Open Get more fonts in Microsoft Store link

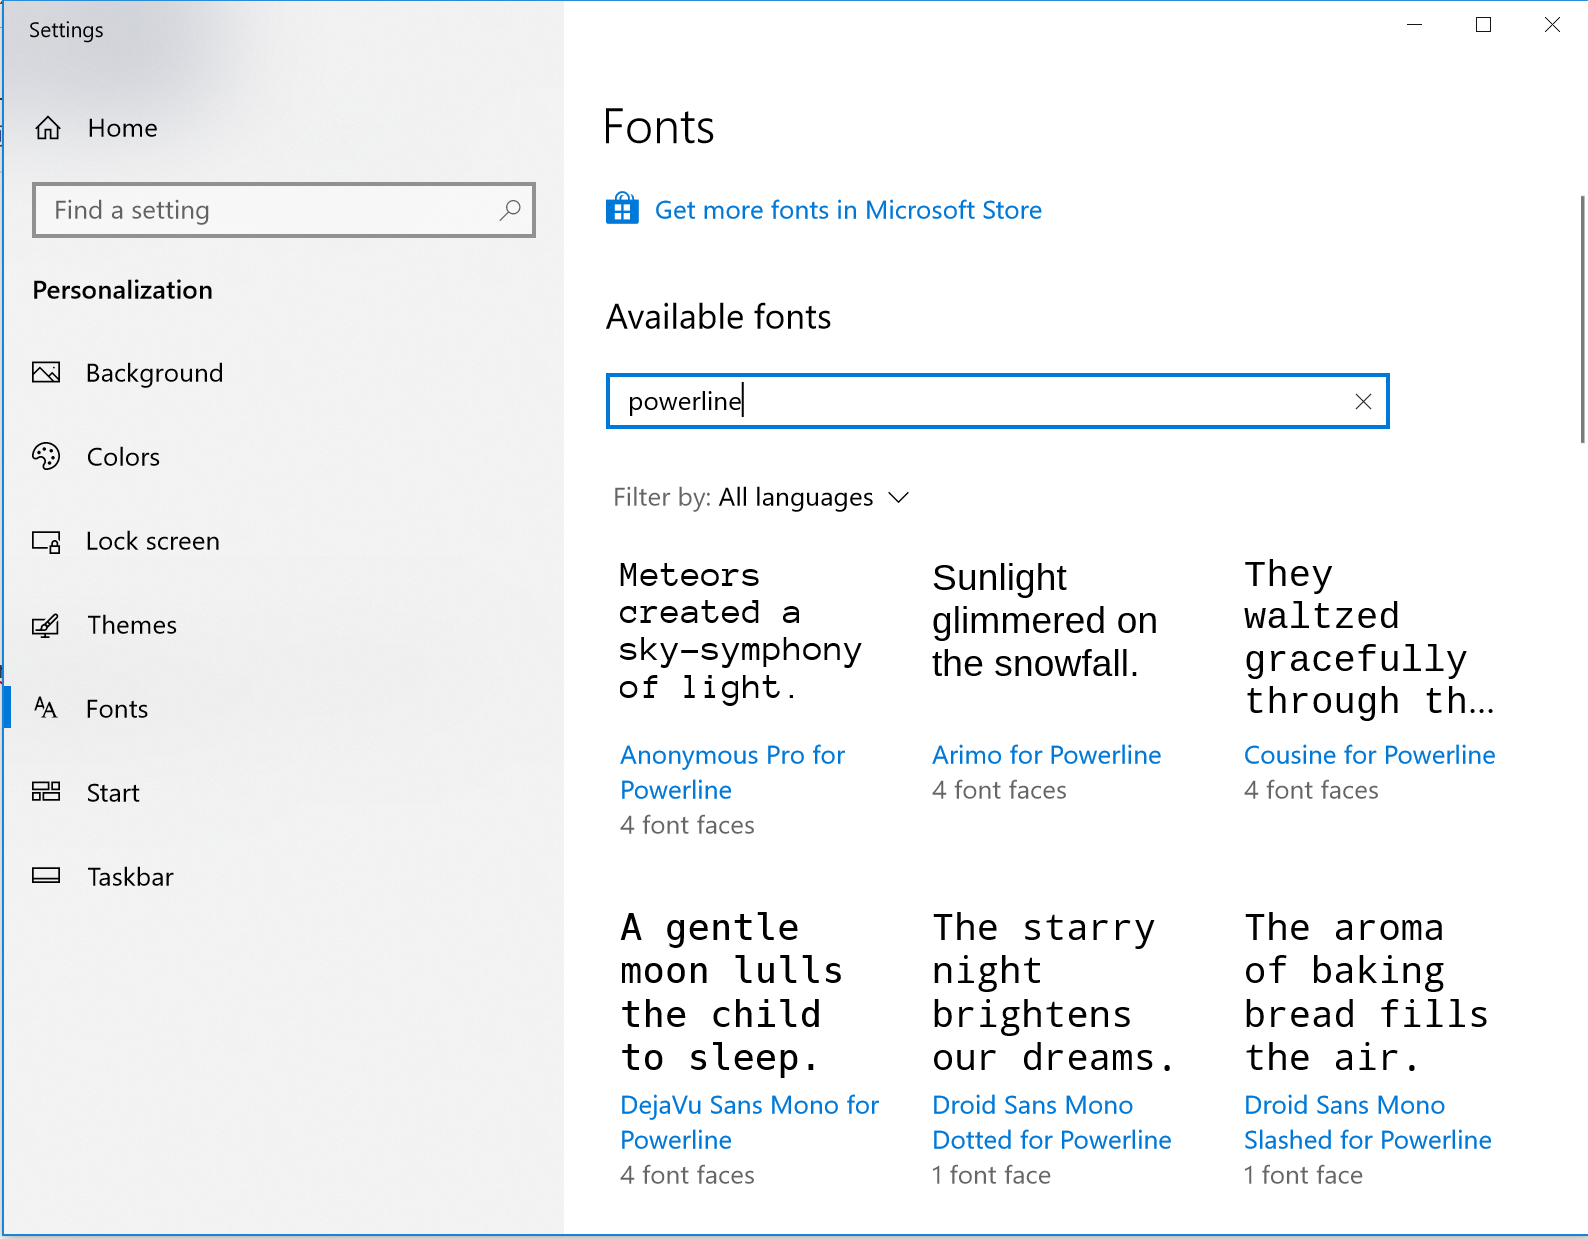847,210
